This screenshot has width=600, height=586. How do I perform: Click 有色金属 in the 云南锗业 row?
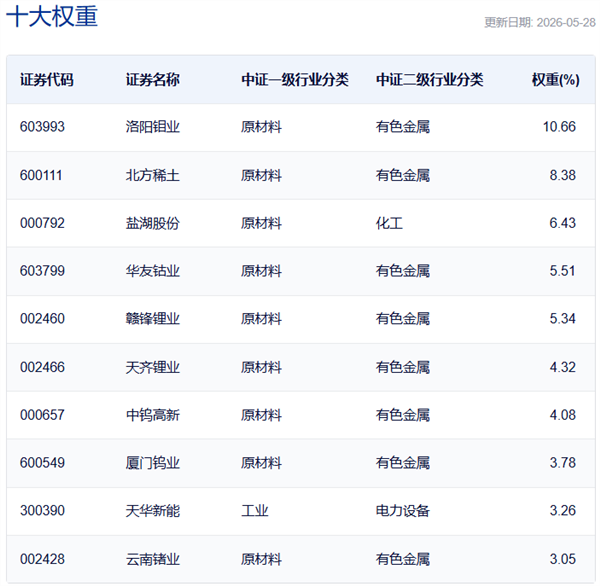coord(403,559)
